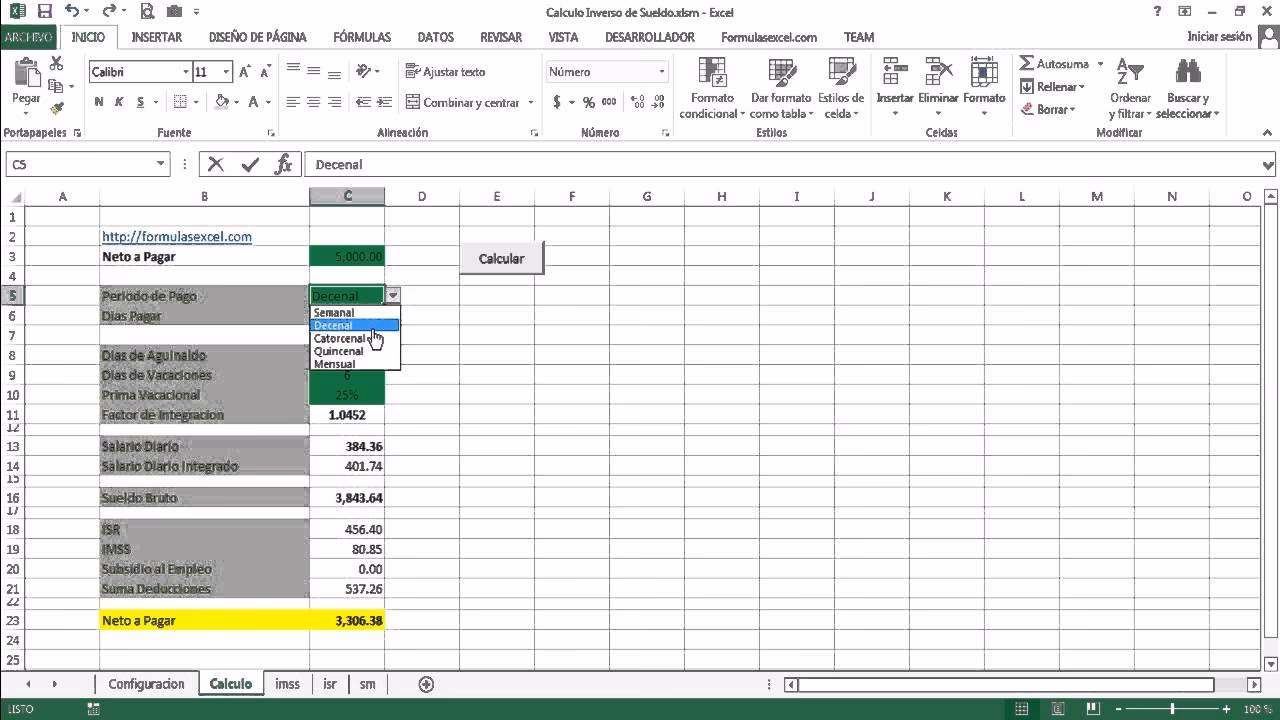
Task: Align cell text to the middle
Action: (x=314, y=71)
